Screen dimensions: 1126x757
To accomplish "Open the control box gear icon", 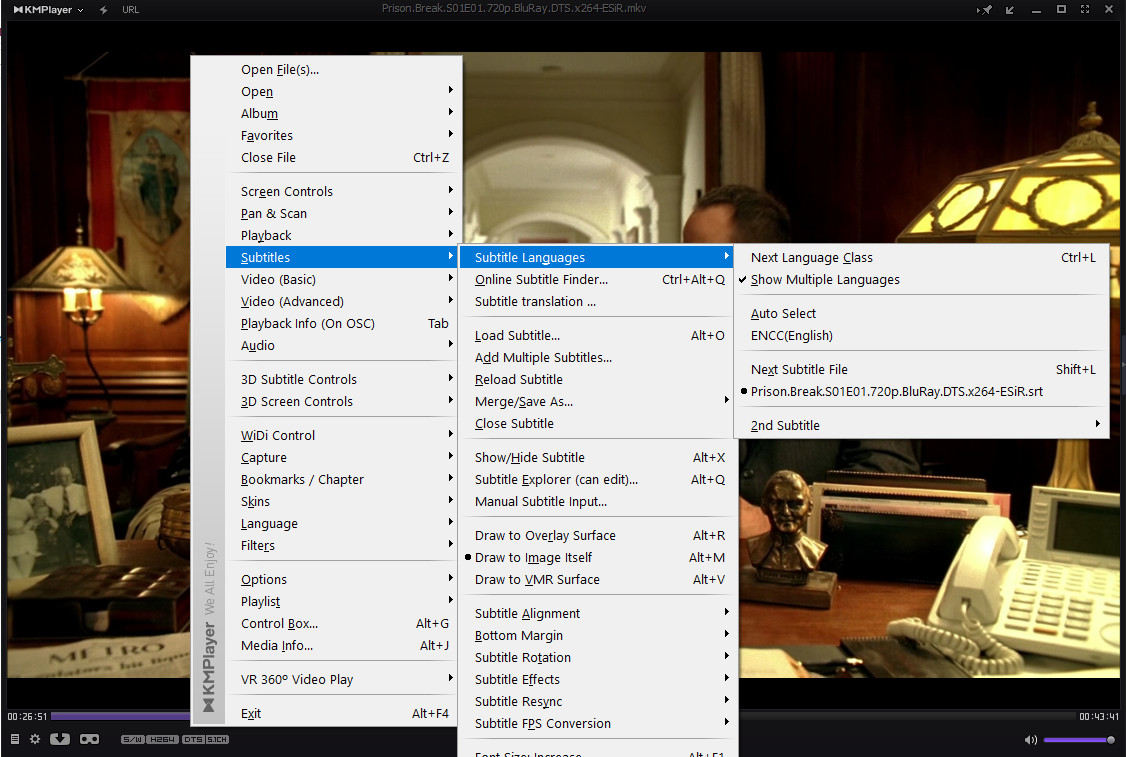I will tap(35, 739).
